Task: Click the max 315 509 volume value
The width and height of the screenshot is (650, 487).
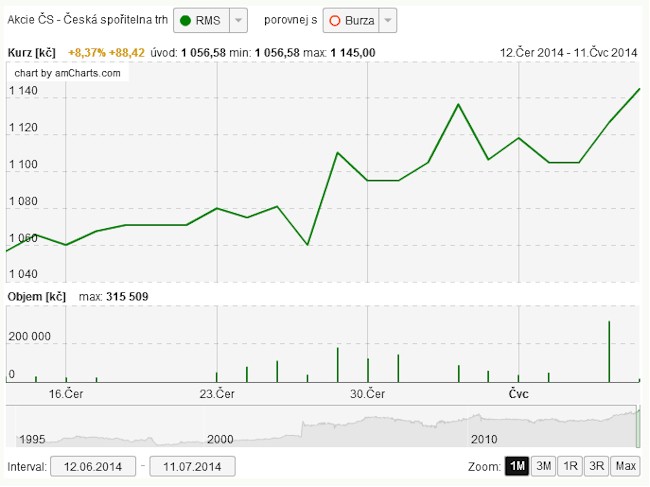Action: [x=127, y=297]
